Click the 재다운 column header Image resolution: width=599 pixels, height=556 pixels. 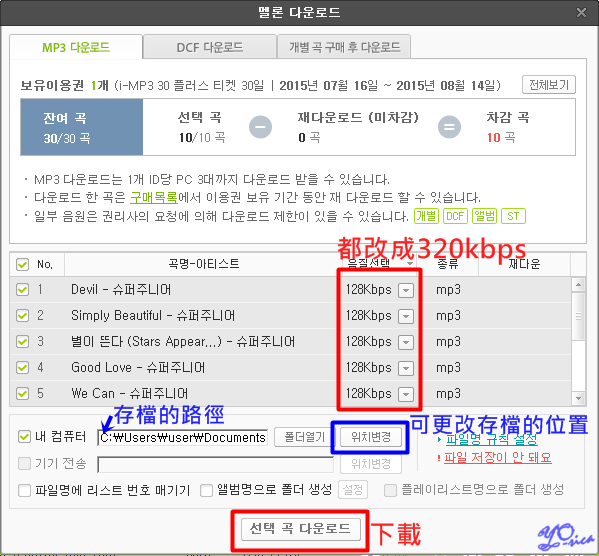point(524,264)
